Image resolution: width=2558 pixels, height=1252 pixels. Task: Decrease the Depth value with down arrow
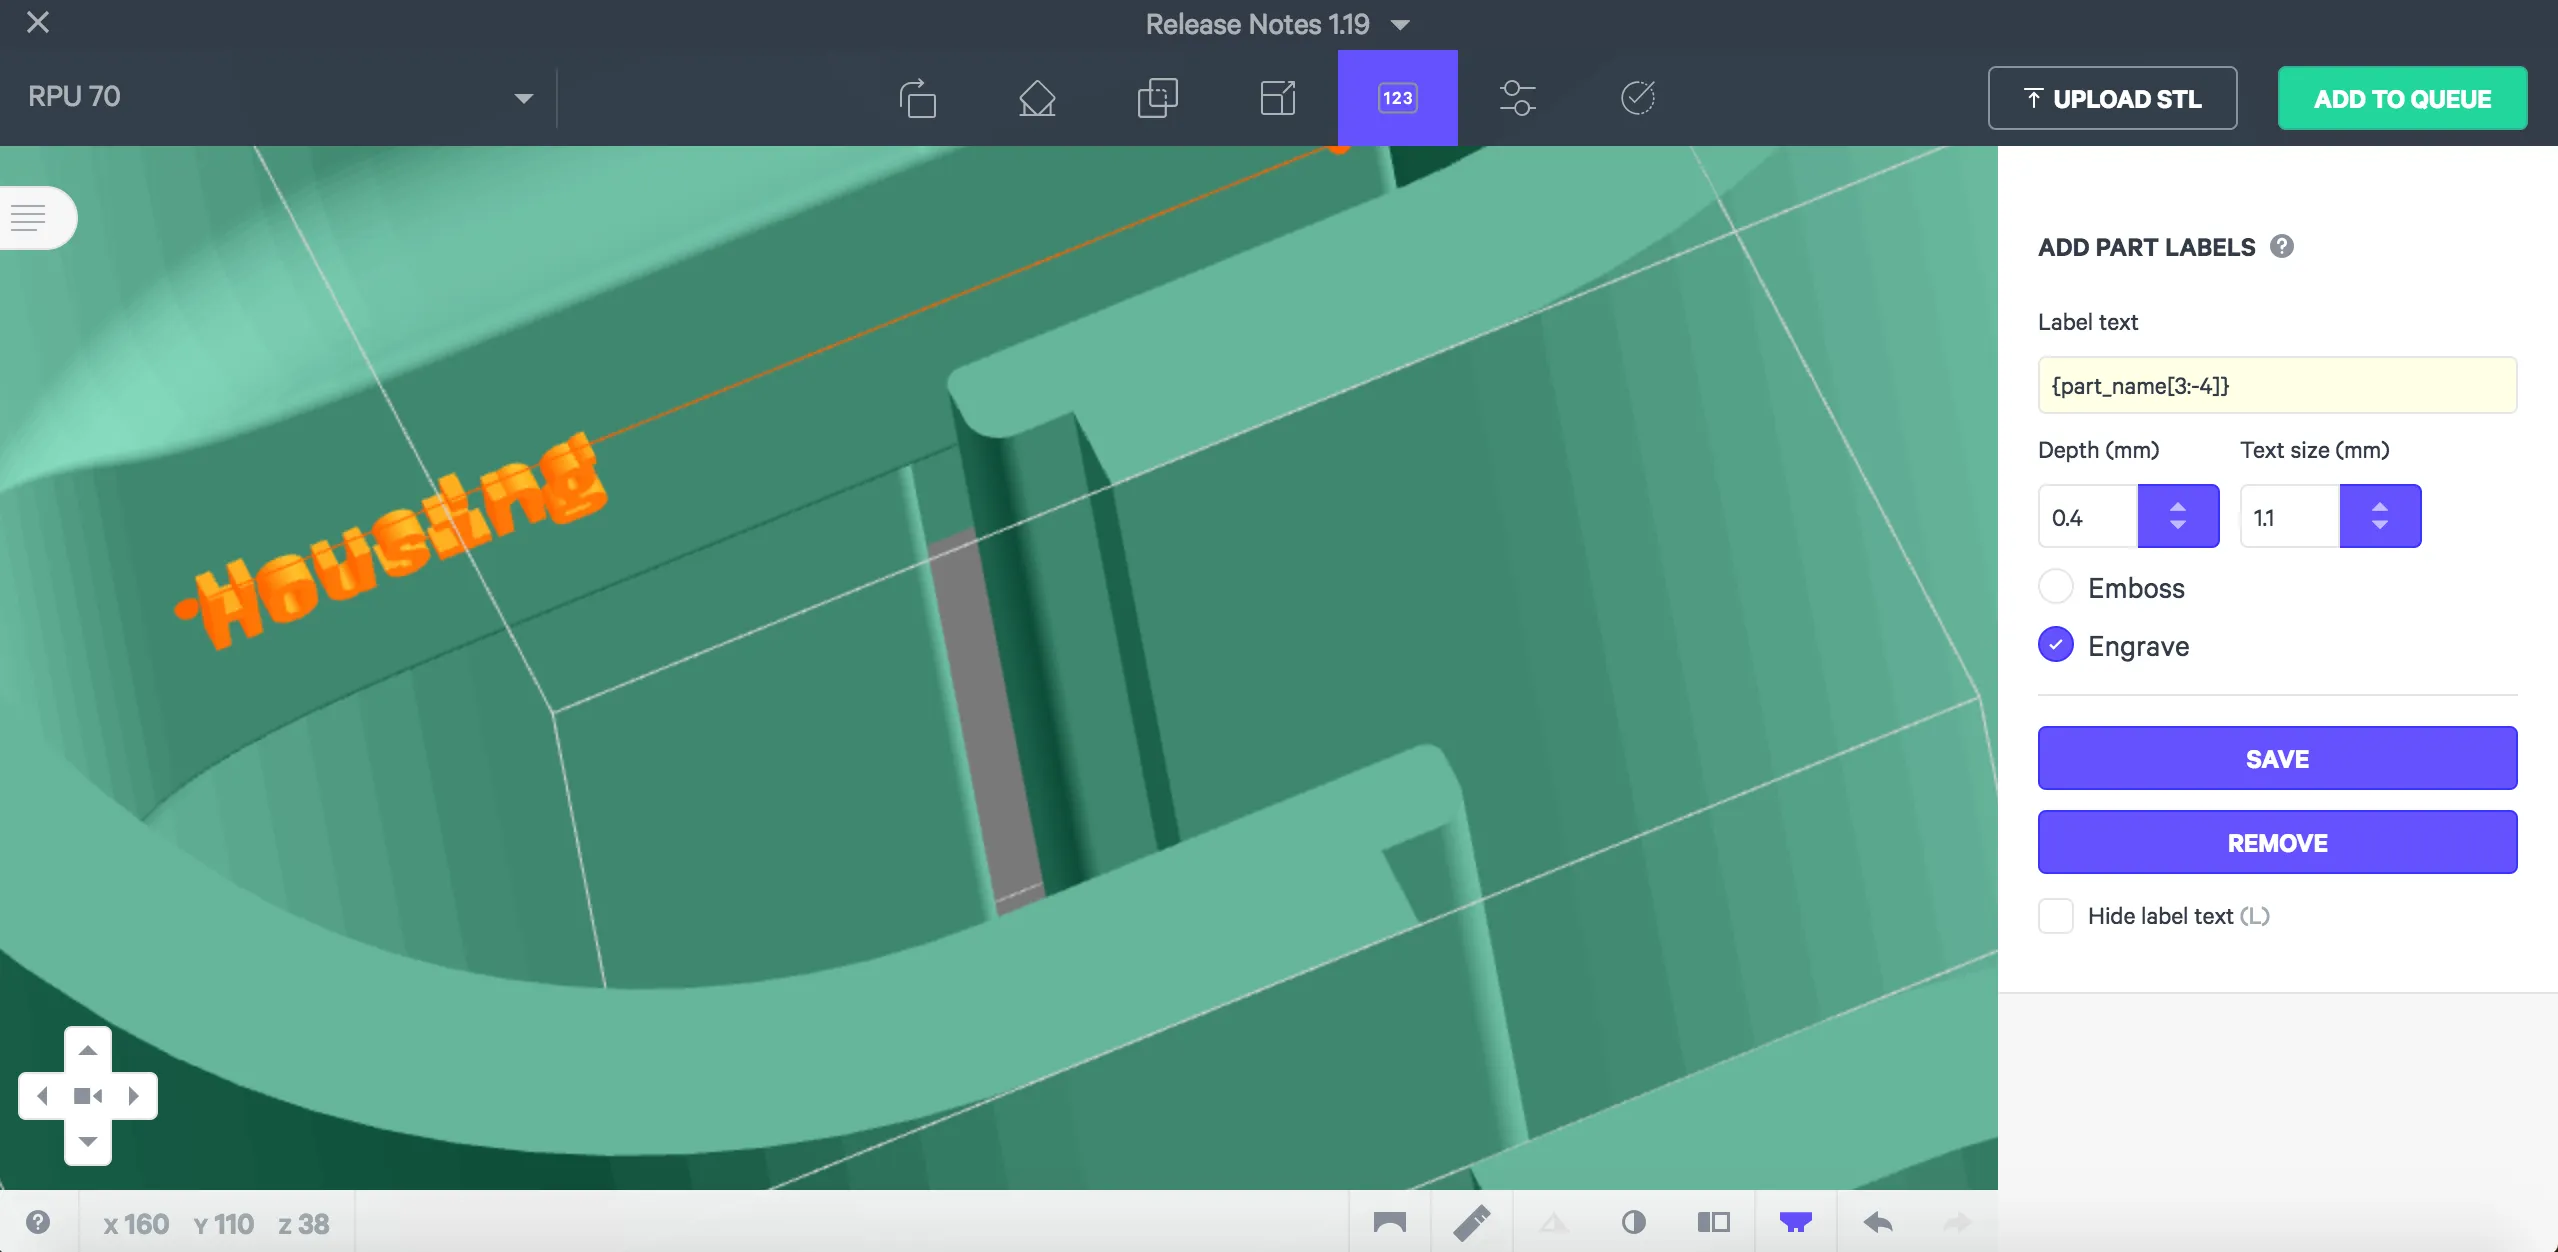coord(2177,526)
